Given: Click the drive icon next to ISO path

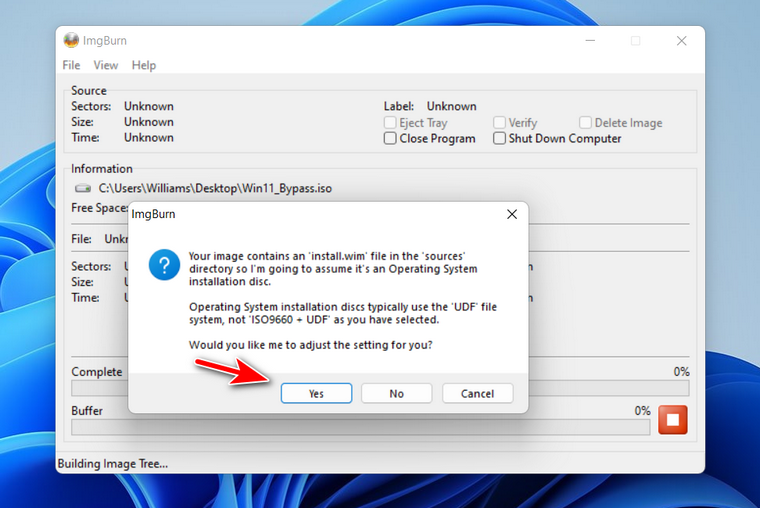Looking at the screenshot, I should tap(83, 188).
